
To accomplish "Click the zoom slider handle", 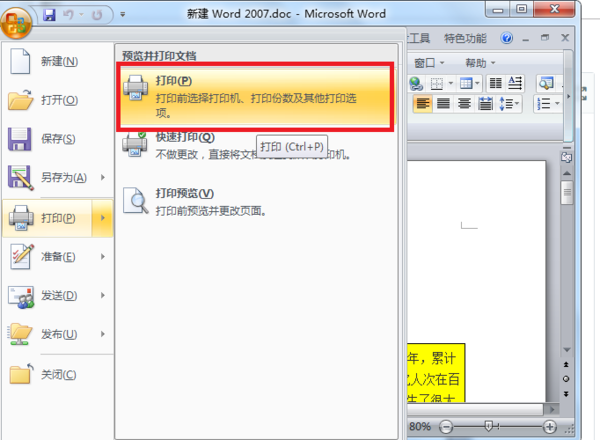I will (489, 426).
